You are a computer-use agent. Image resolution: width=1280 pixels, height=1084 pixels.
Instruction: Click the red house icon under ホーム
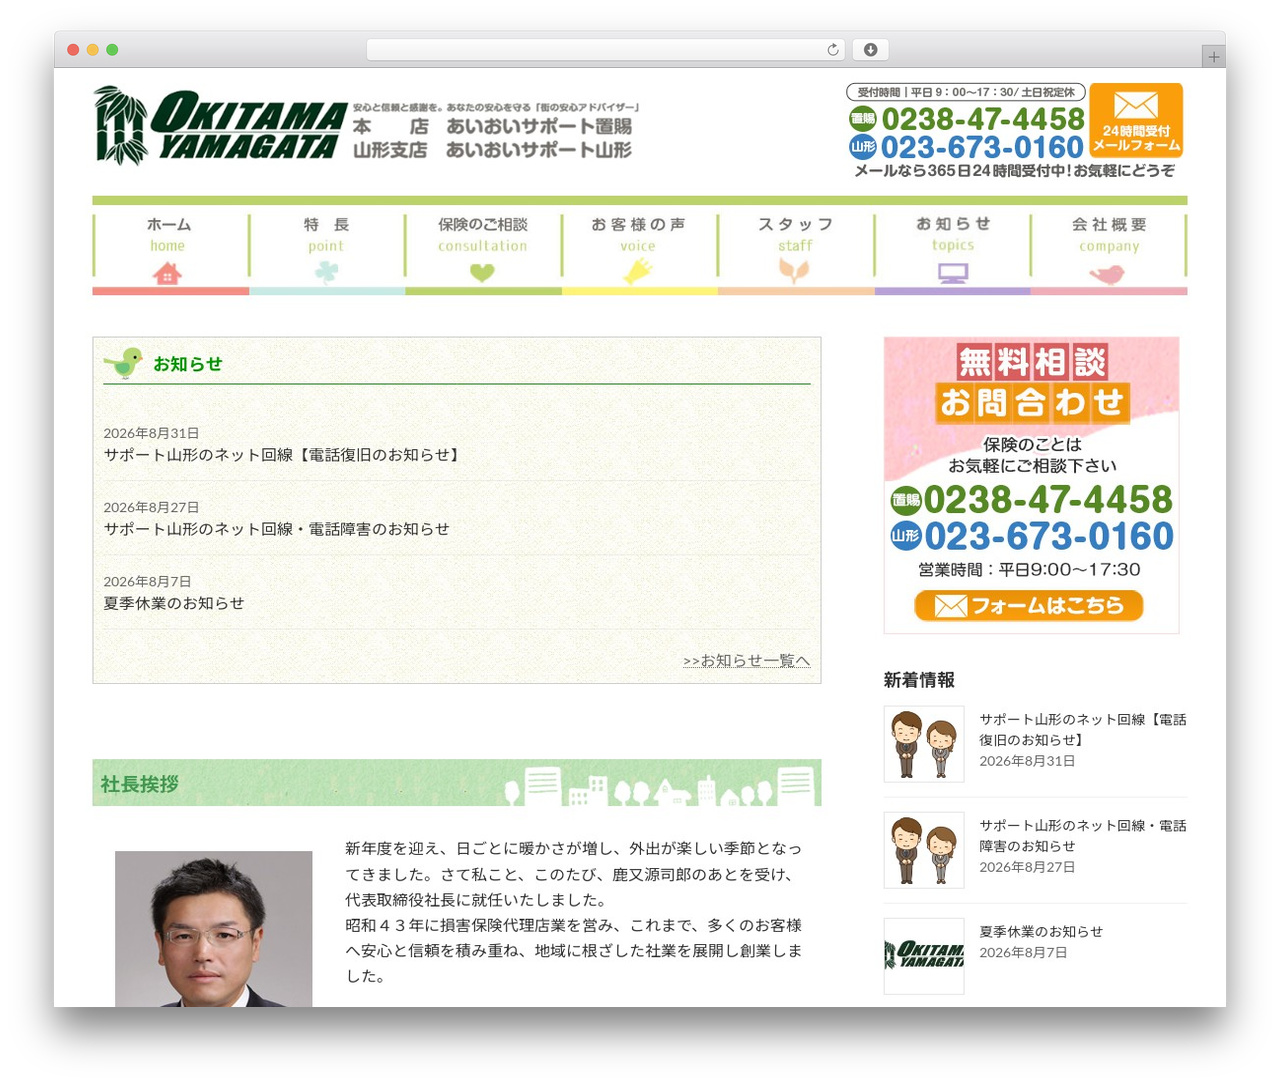pos(167,272)
